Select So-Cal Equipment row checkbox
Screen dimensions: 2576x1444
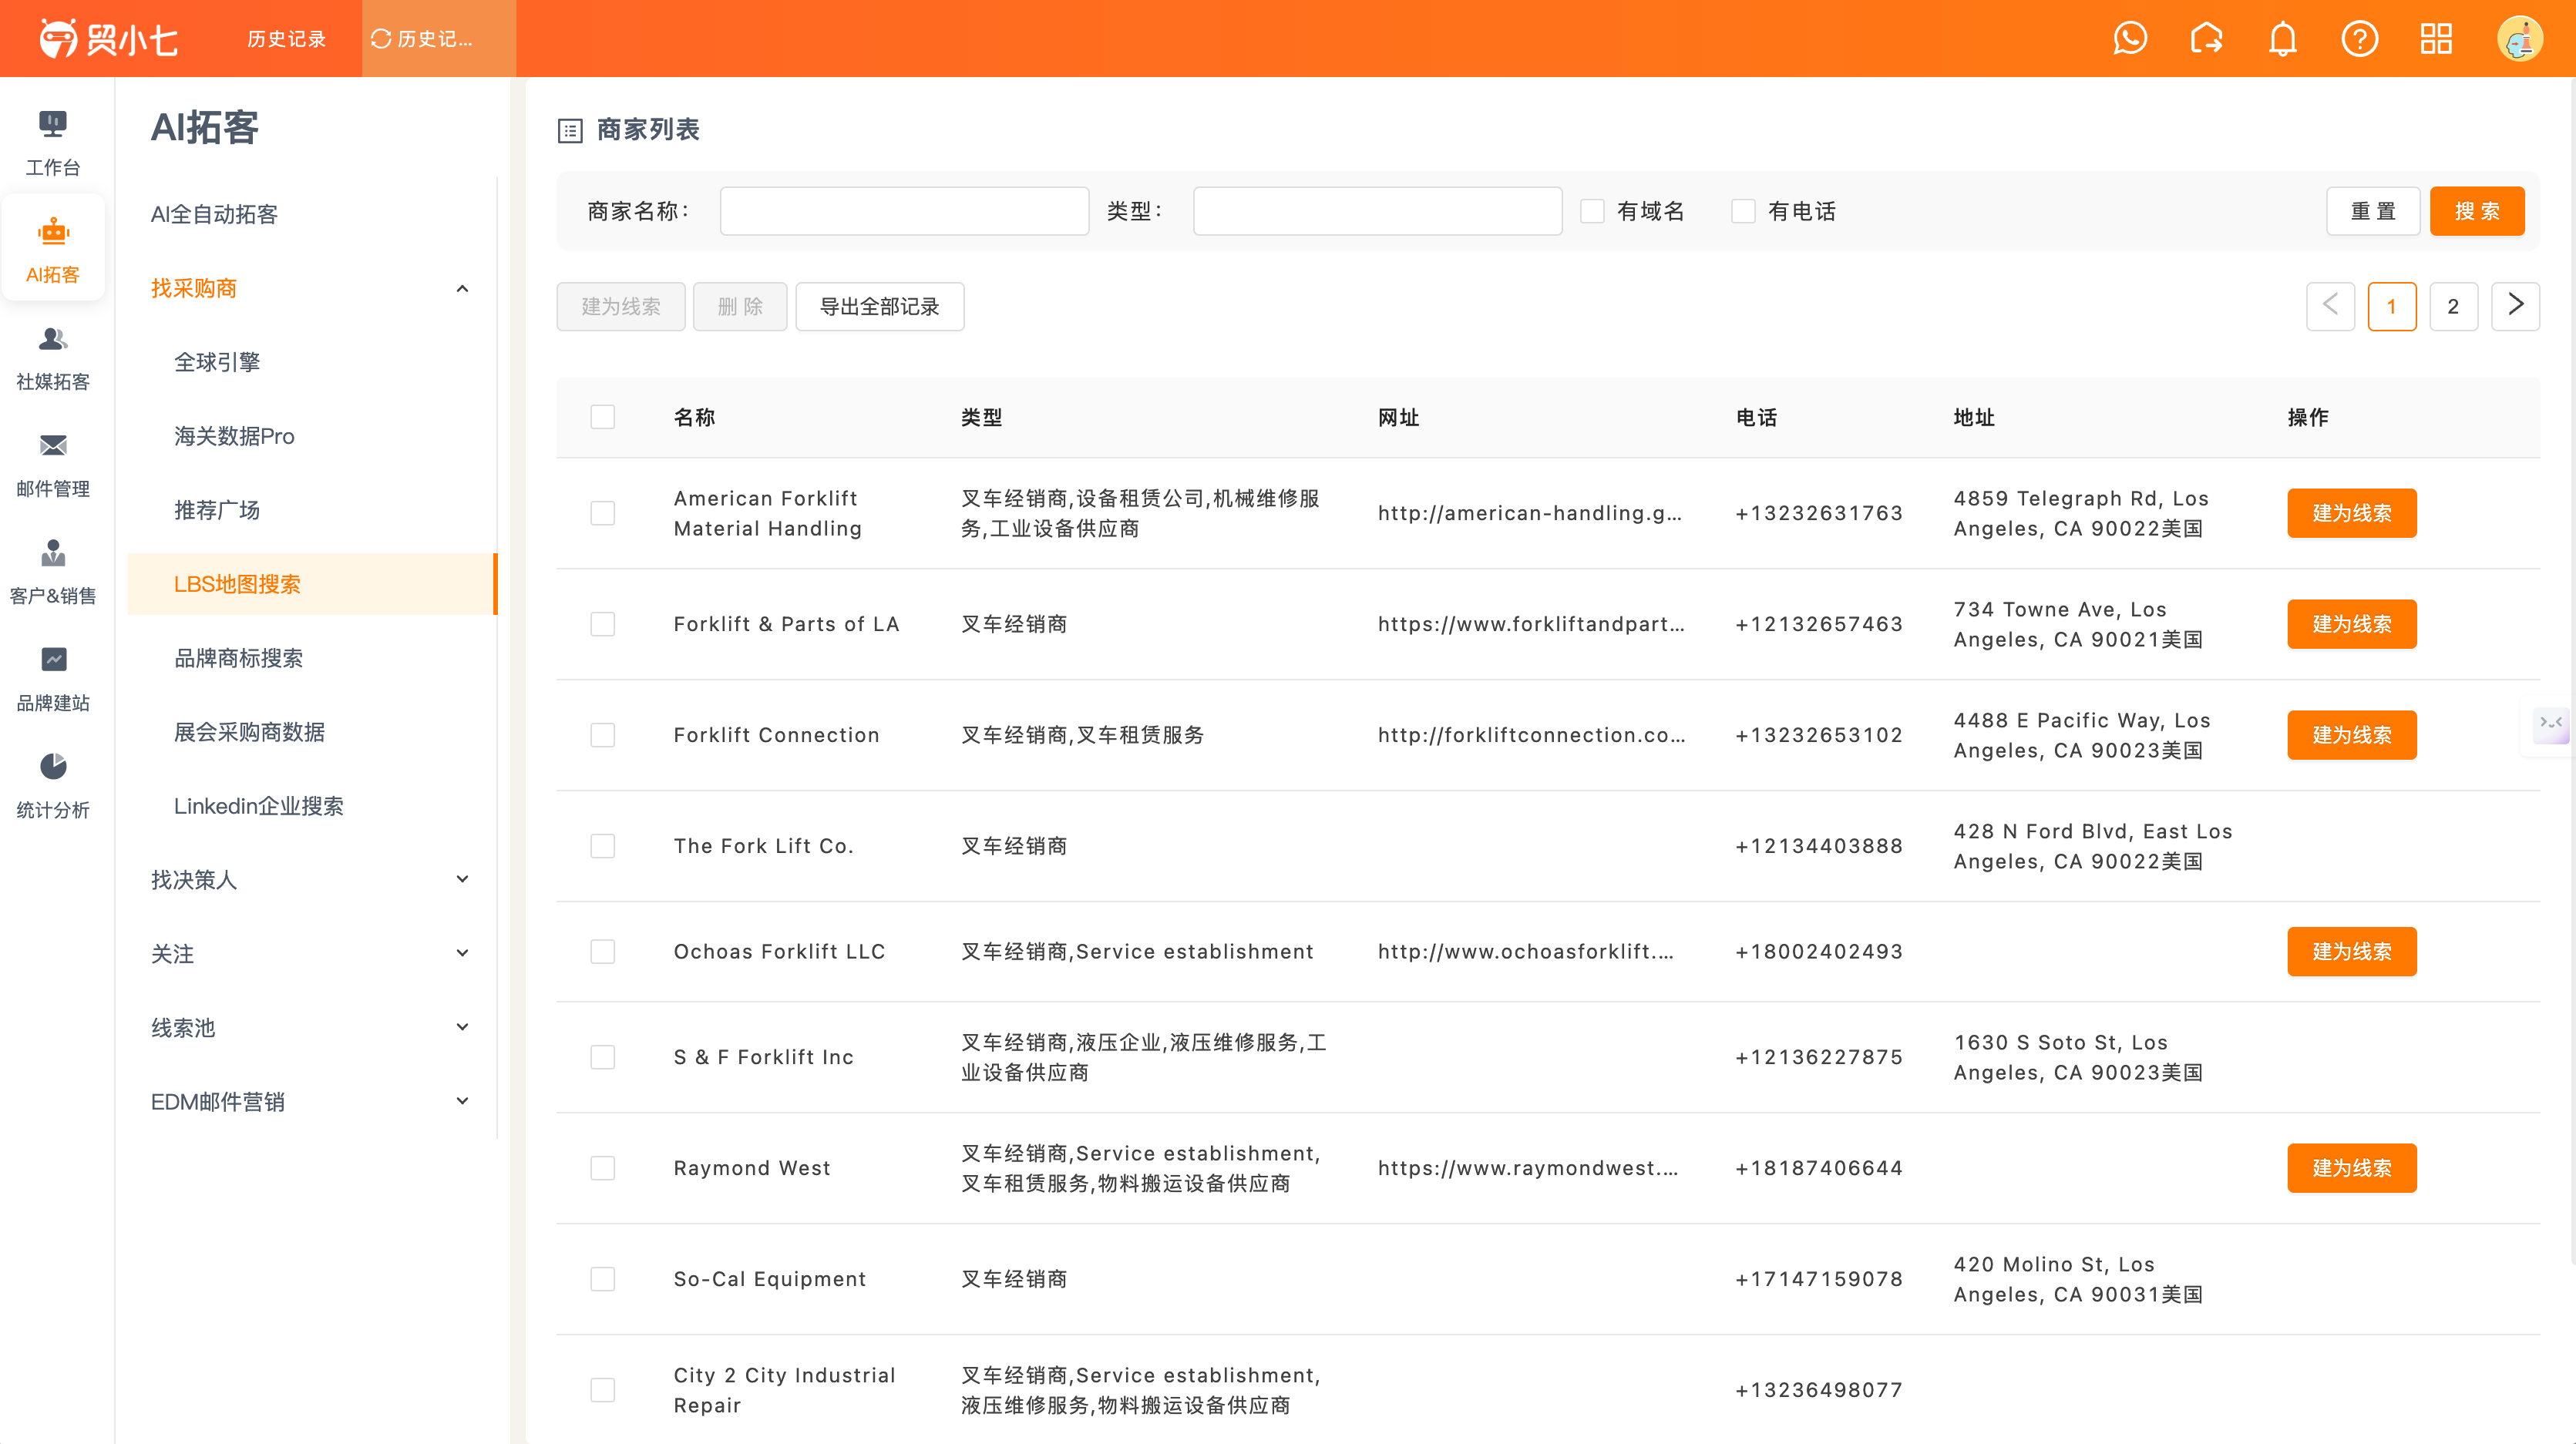click(602, 1279)
